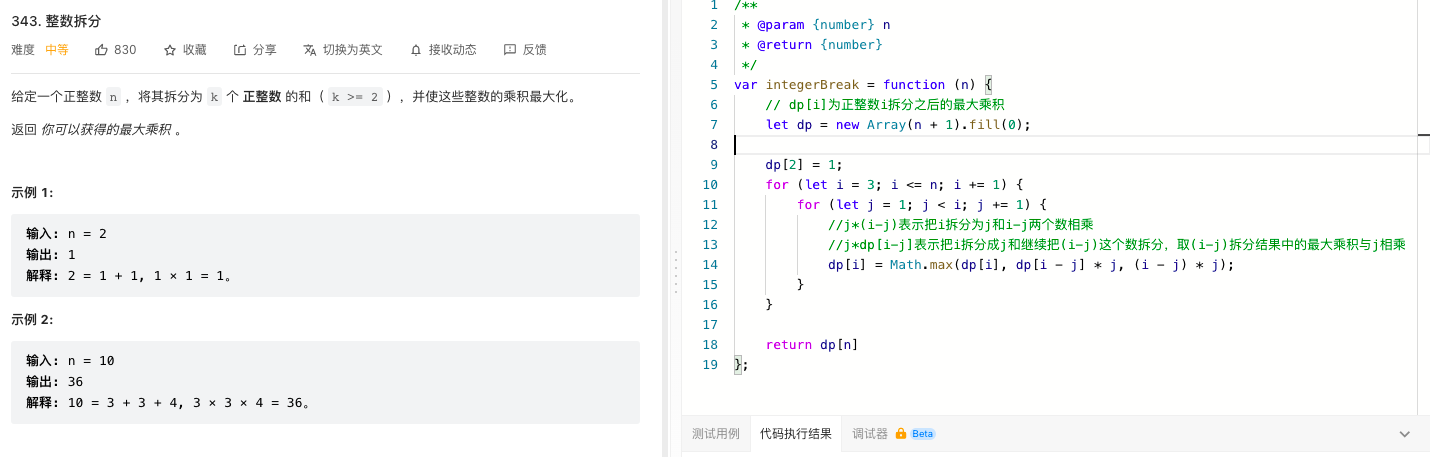Click code line dp[2] = 1;
The image size is (1430, 457).
coord(804,165)
